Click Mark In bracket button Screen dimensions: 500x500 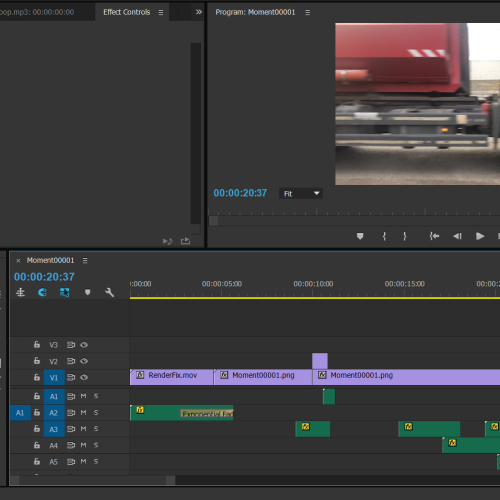[x=384, y=236]
